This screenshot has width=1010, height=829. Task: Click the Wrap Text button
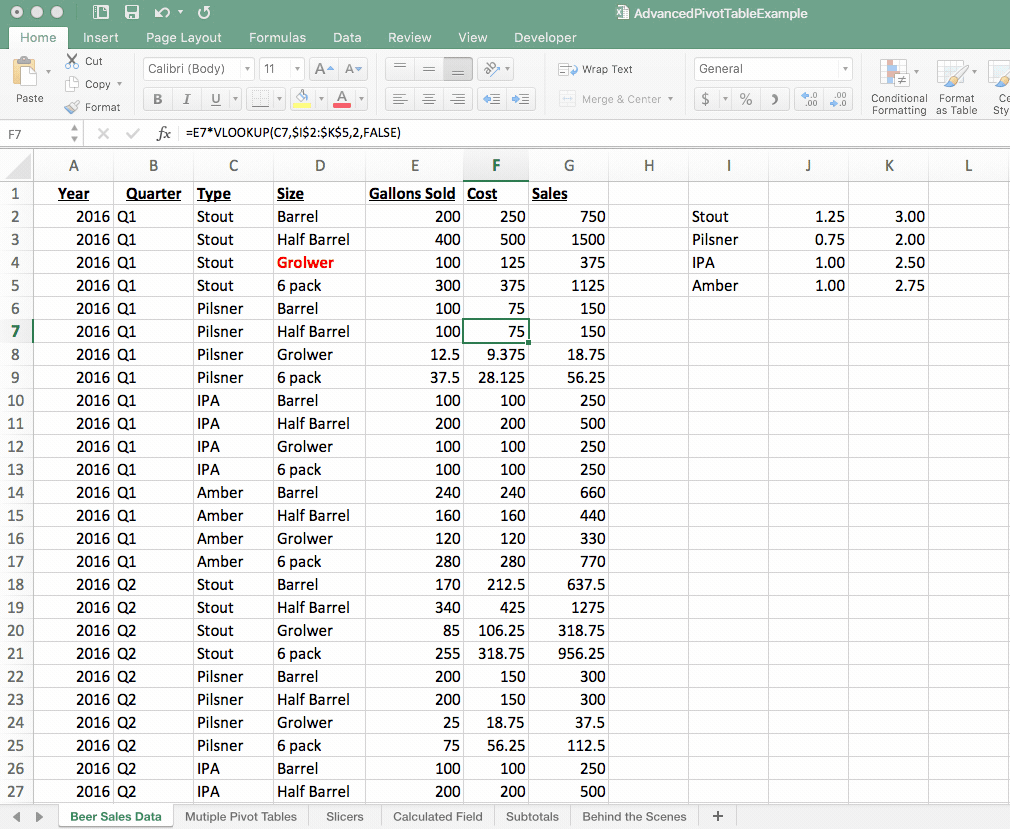click(596, 69)
